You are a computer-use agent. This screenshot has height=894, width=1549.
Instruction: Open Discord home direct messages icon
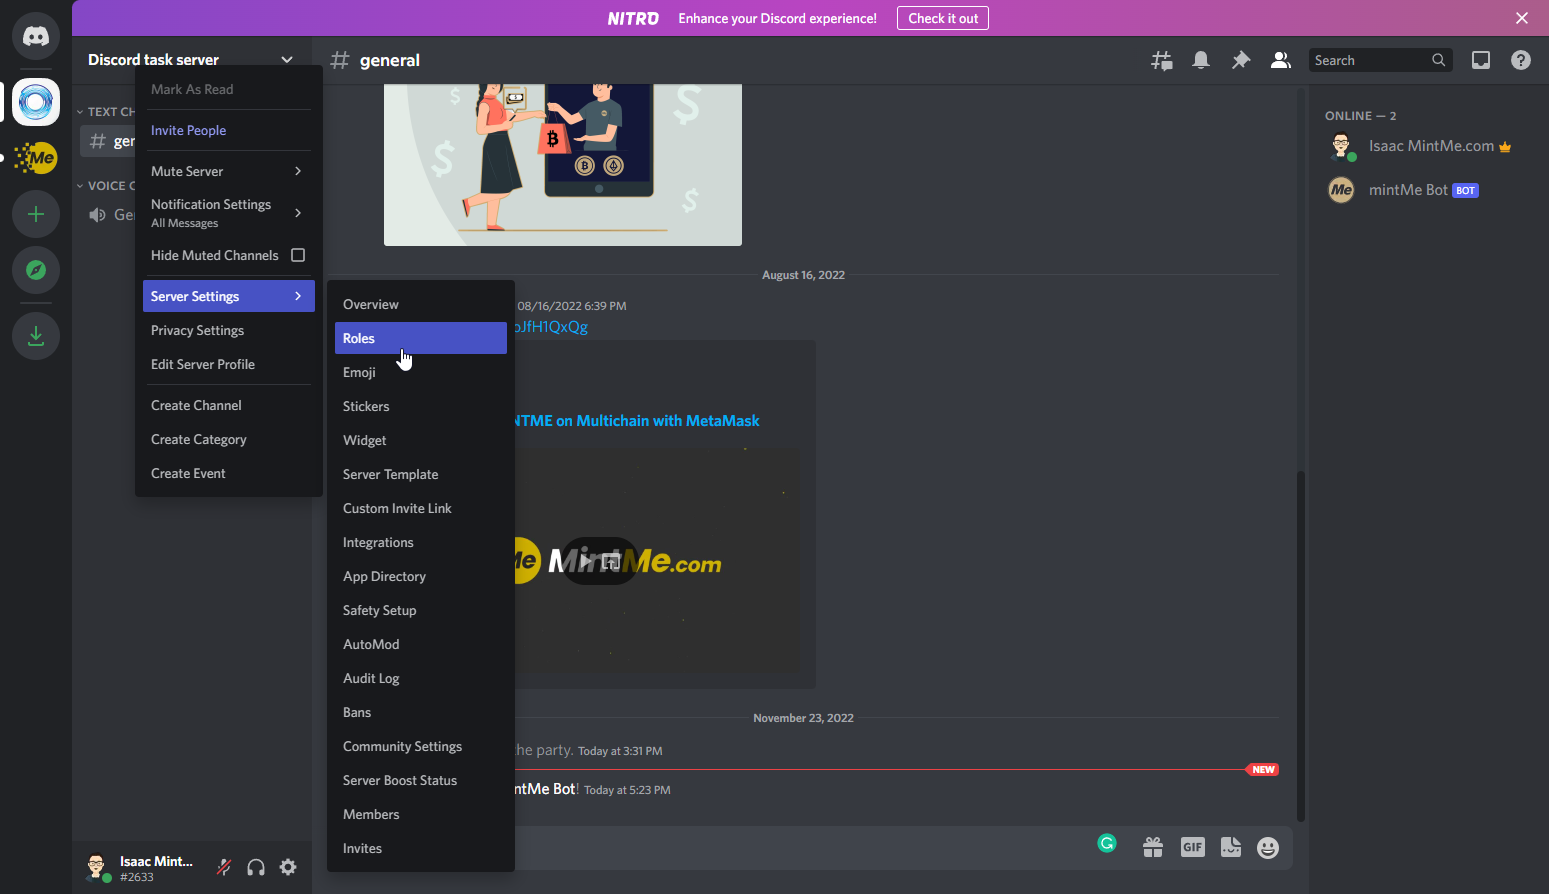[x=36, y=37]
